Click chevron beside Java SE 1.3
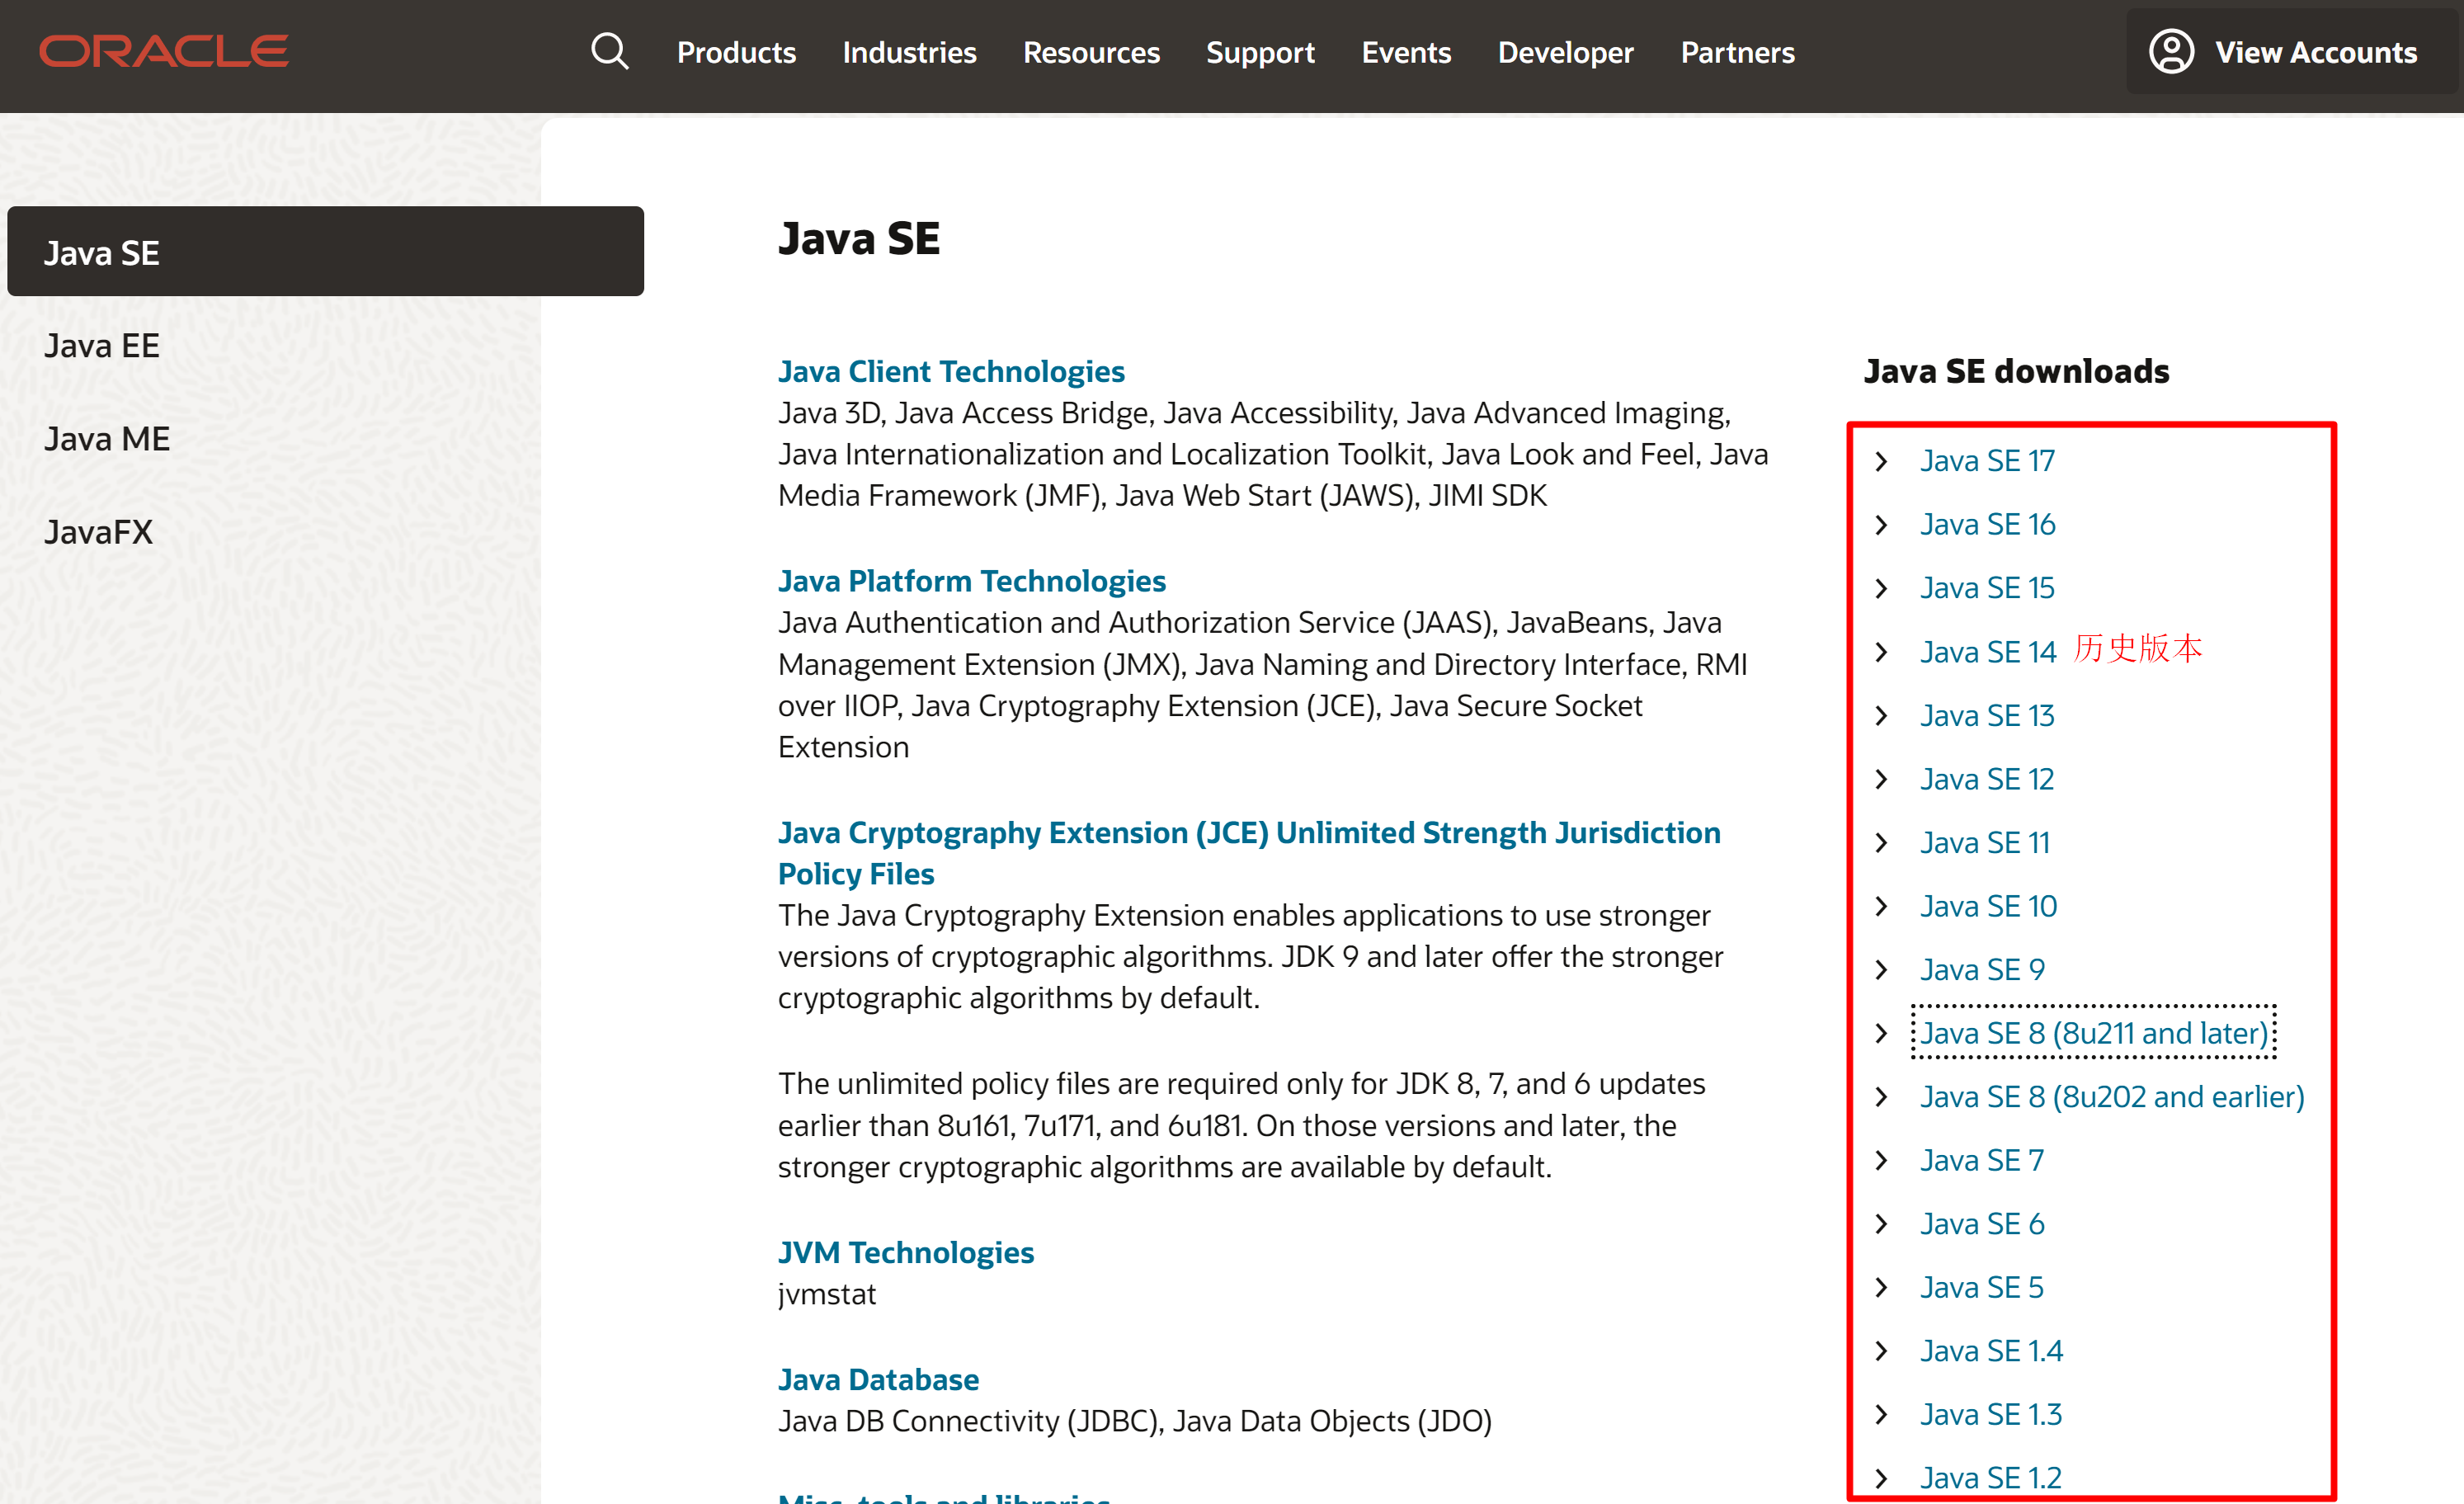This screenshot has height=1504, width=2464. [1881, 1415]
